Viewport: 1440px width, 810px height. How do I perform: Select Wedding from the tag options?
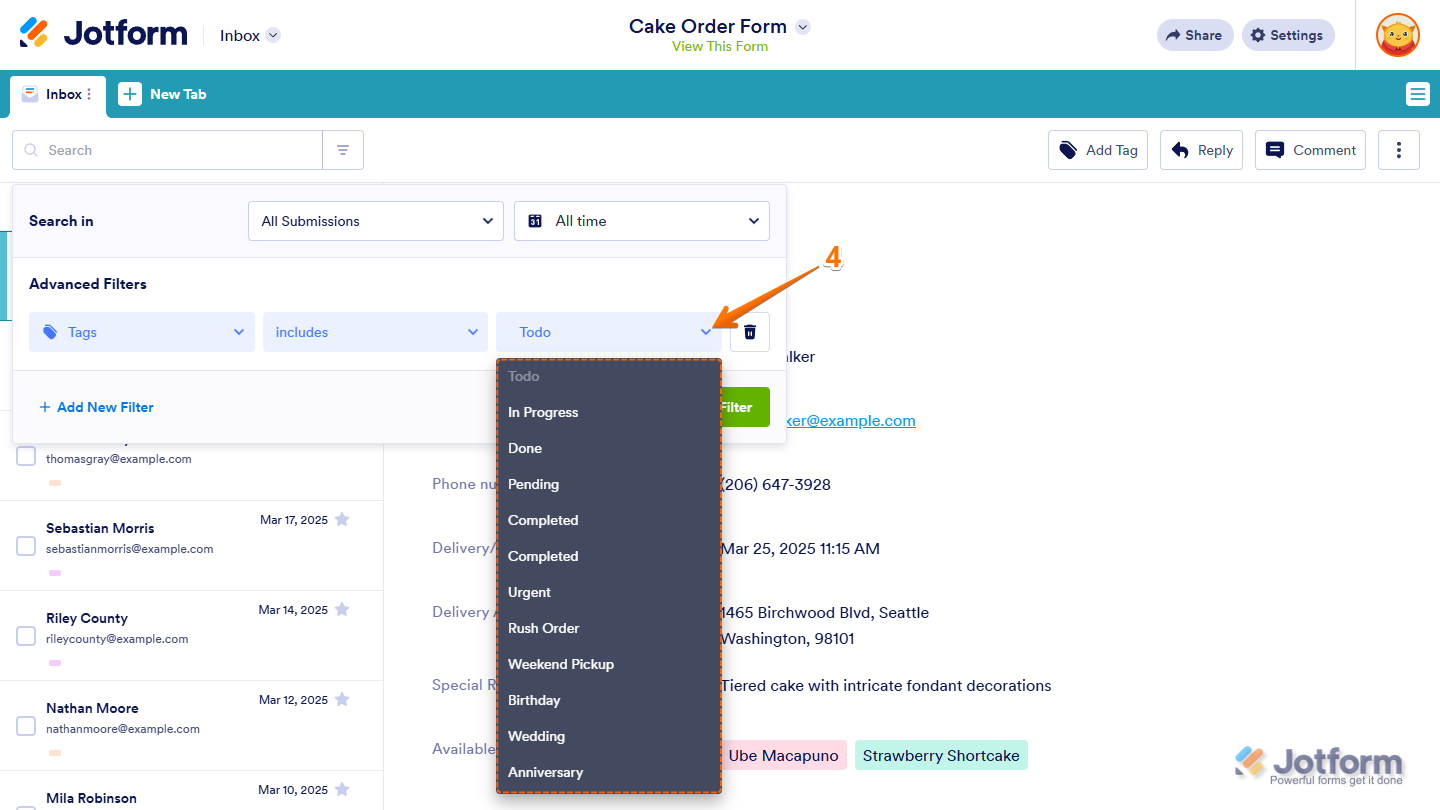[x=536, y=735]
